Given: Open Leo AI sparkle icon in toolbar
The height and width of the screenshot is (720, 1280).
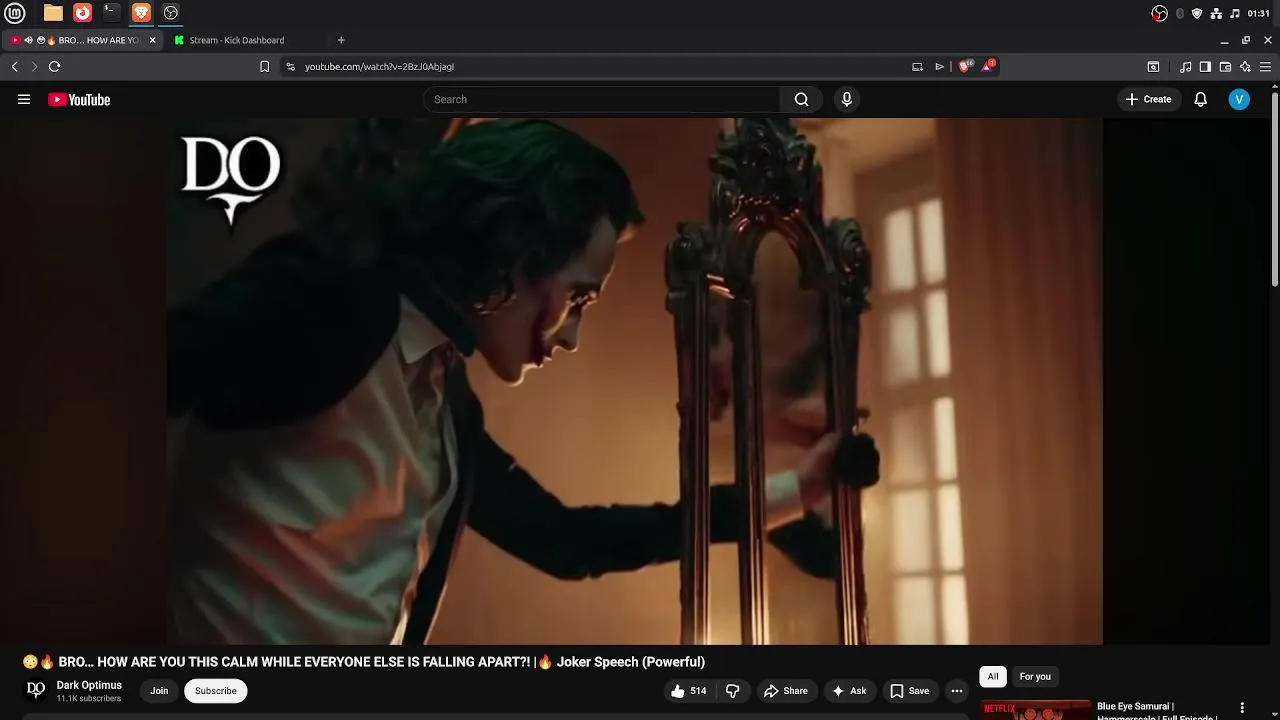Looking at the screenshot, I should (1245, 67).
